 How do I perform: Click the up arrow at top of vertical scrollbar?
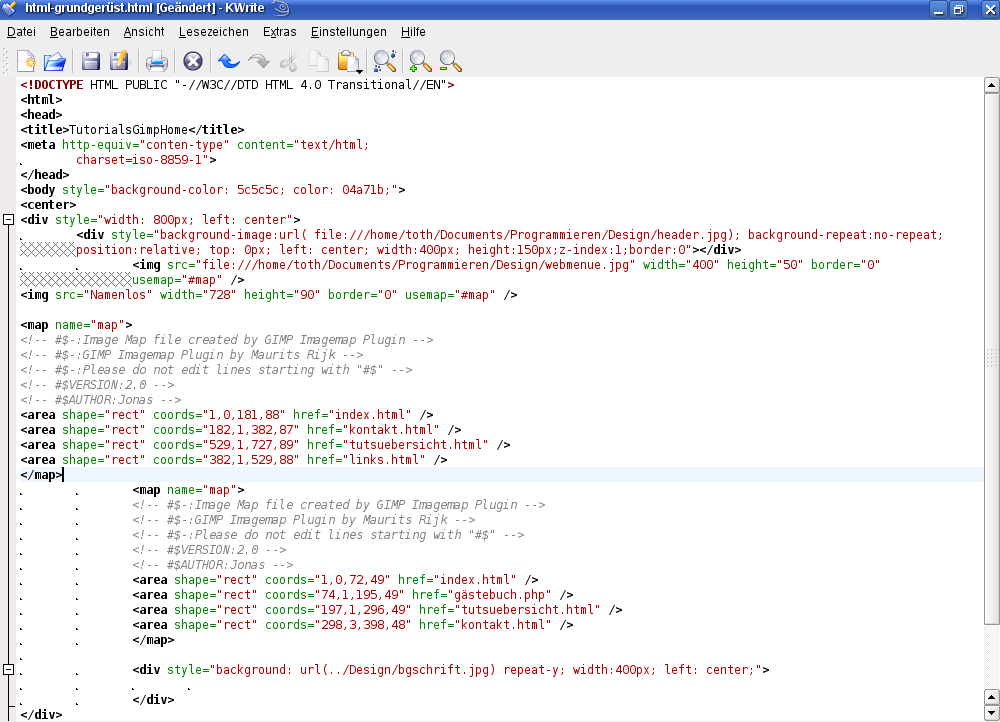tap(992, 85)
